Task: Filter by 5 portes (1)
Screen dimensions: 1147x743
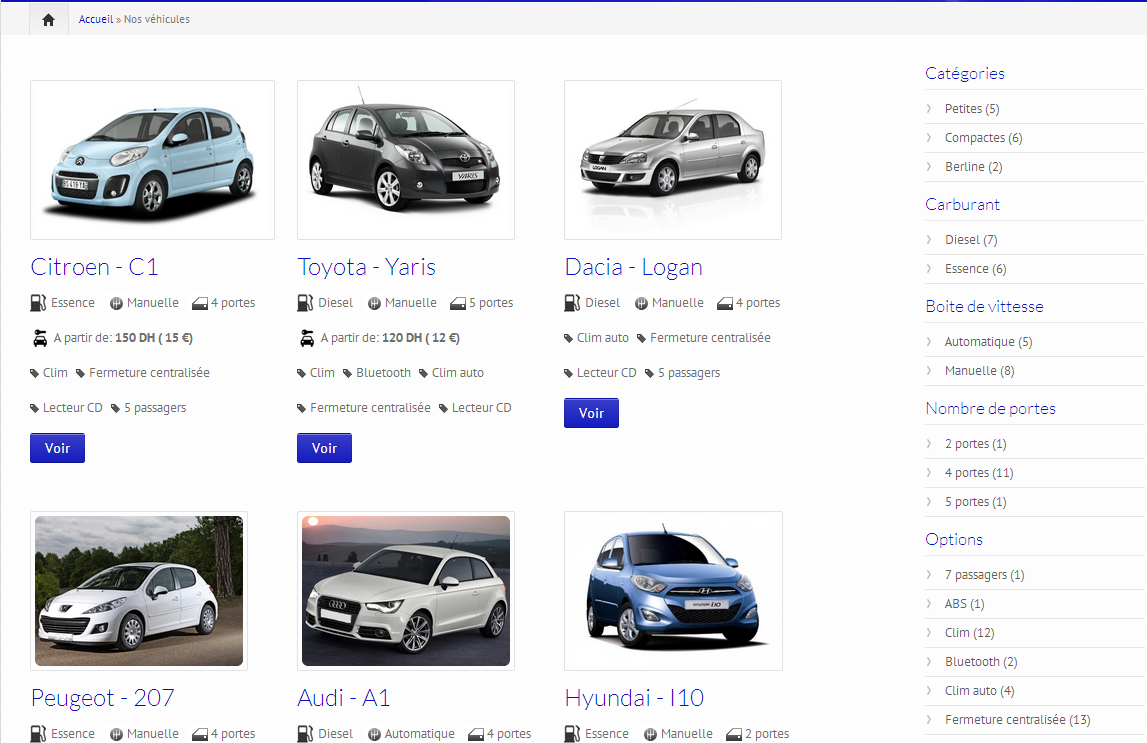Action: coord(976,502)
